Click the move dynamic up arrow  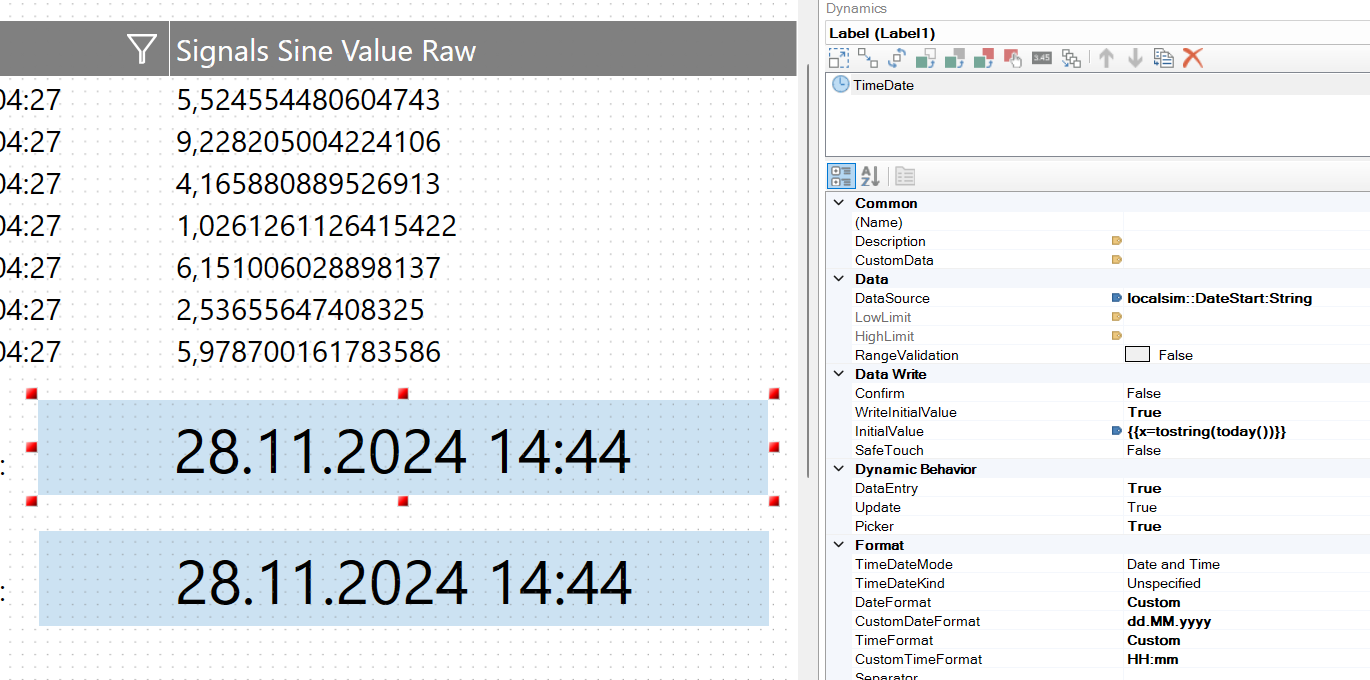[1106, 58]
